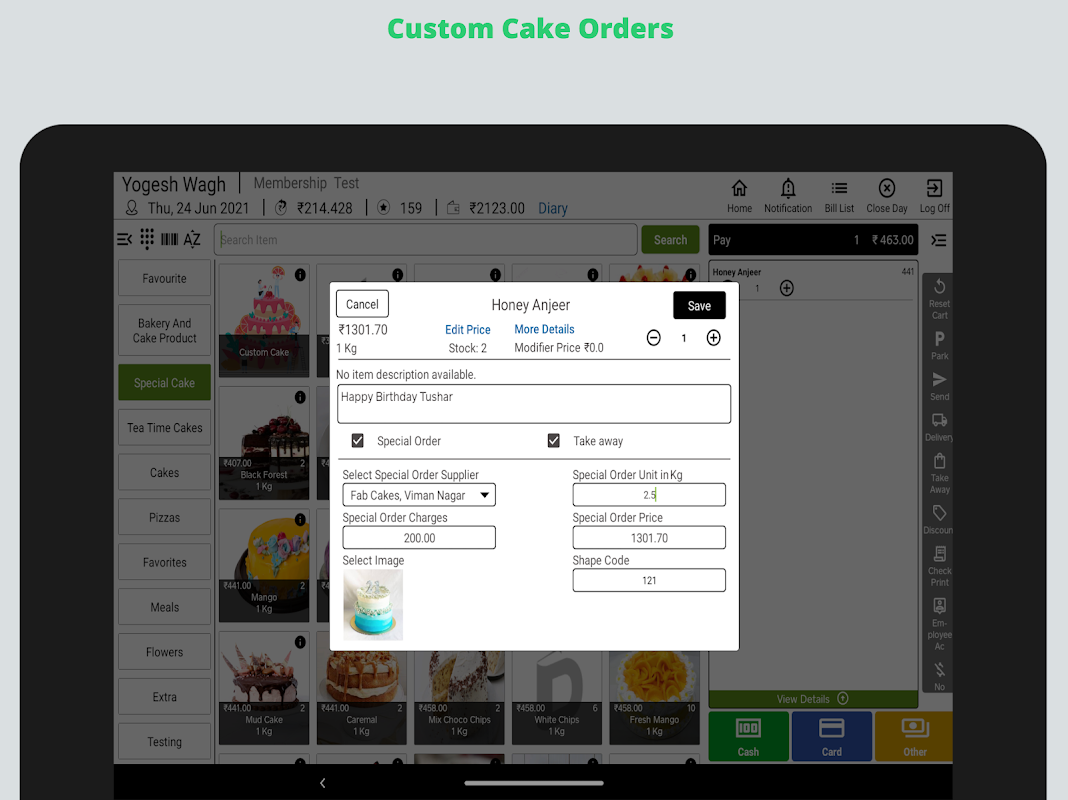The height and width of the screenshot is (800, 1068).
Task: Select the White Chips 1 Kg item
Action: (x=556, y=698)
